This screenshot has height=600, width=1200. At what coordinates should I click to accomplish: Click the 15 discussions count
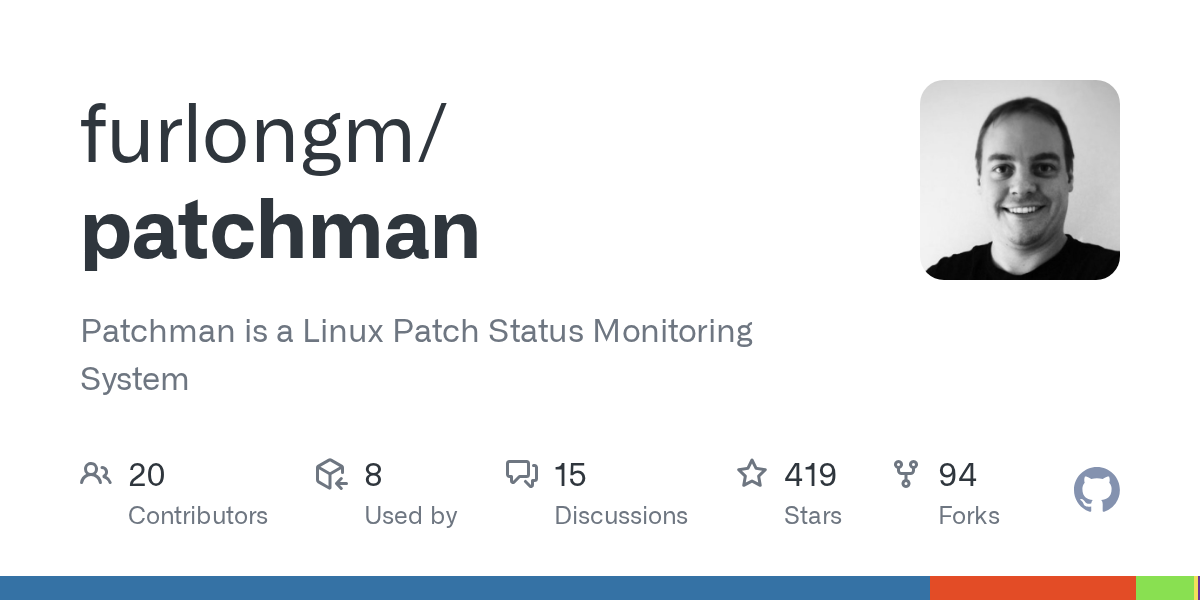click(x=570, y=475)
